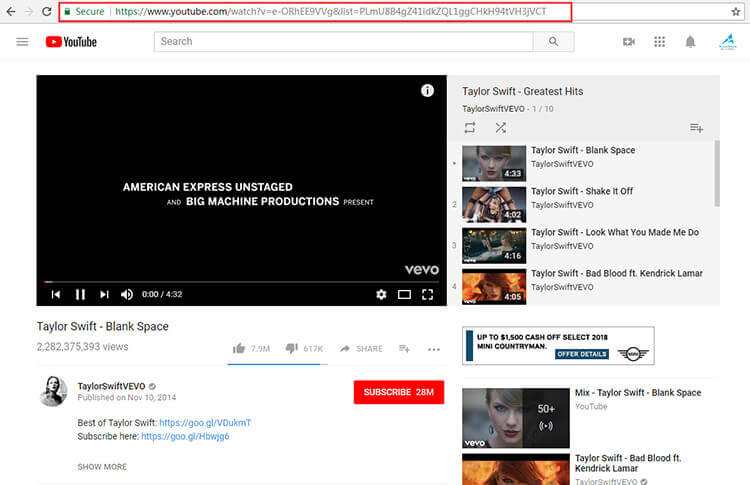The height and width of the screenshot is (485, 750).
Task: Click the SHARE button
Action: point(361,349)
